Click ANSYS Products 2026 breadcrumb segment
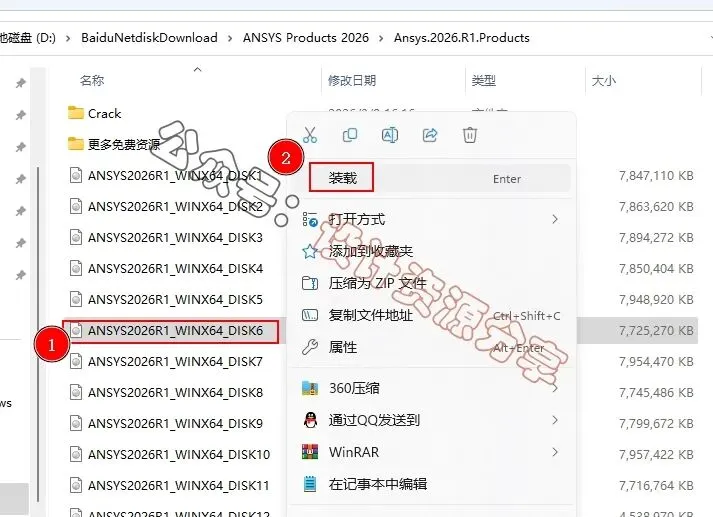The height and width of the screenshot is (517, 713). [x=306, y=38]
